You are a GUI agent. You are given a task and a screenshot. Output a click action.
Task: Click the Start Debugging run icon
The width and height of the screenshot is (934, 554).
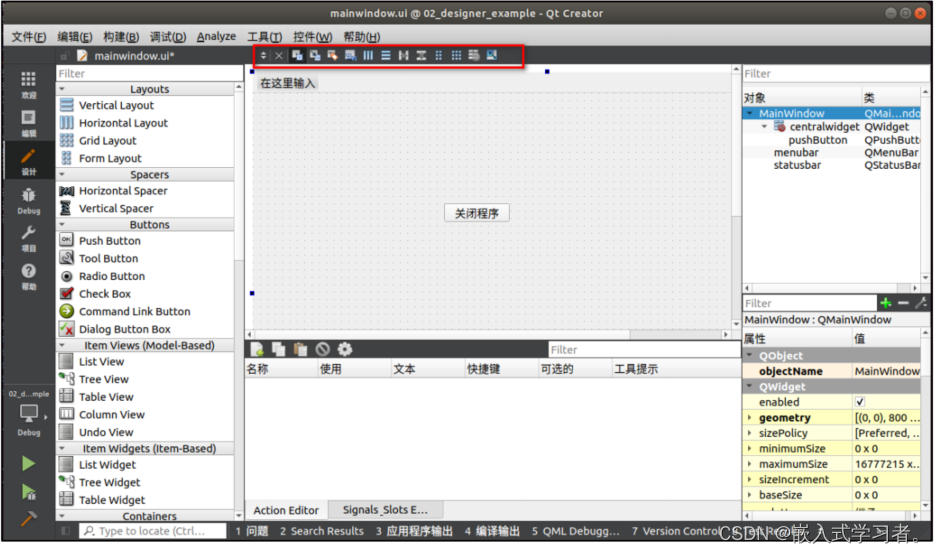pos(28,491)
